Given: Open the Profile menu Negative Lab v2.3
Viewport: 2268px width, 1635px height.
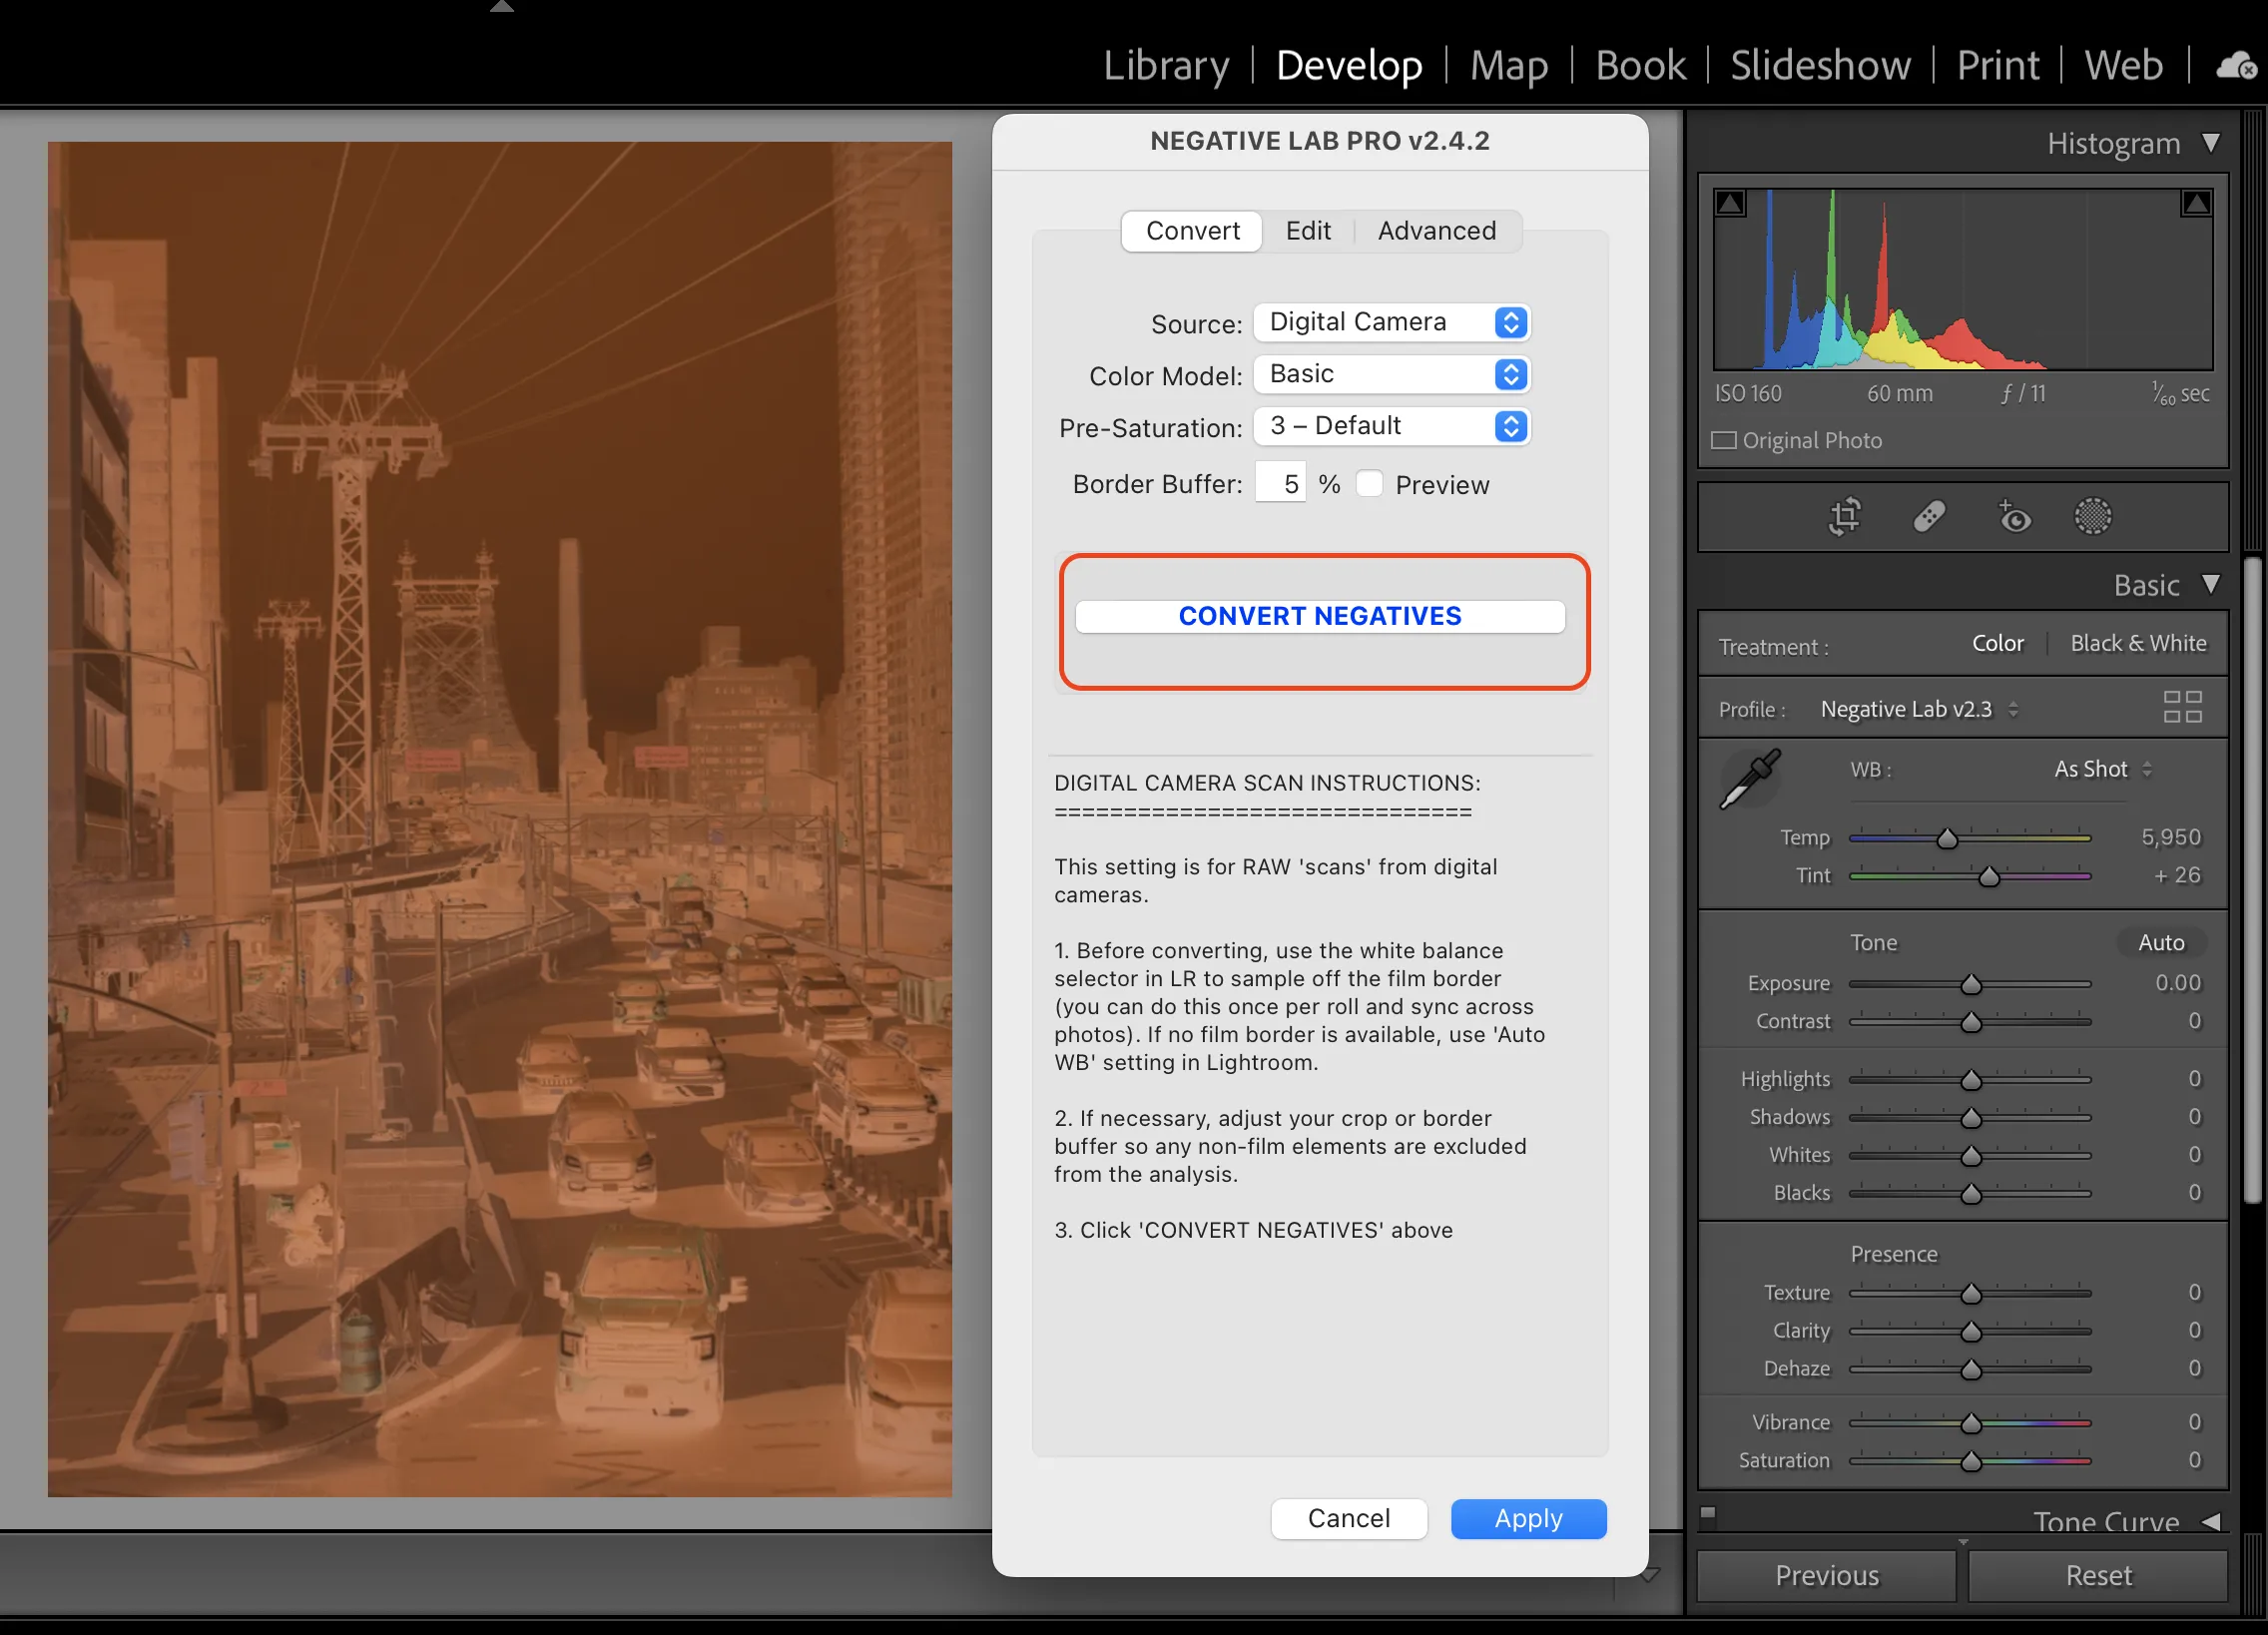Looking at the screenshot, I should 1919,709.
